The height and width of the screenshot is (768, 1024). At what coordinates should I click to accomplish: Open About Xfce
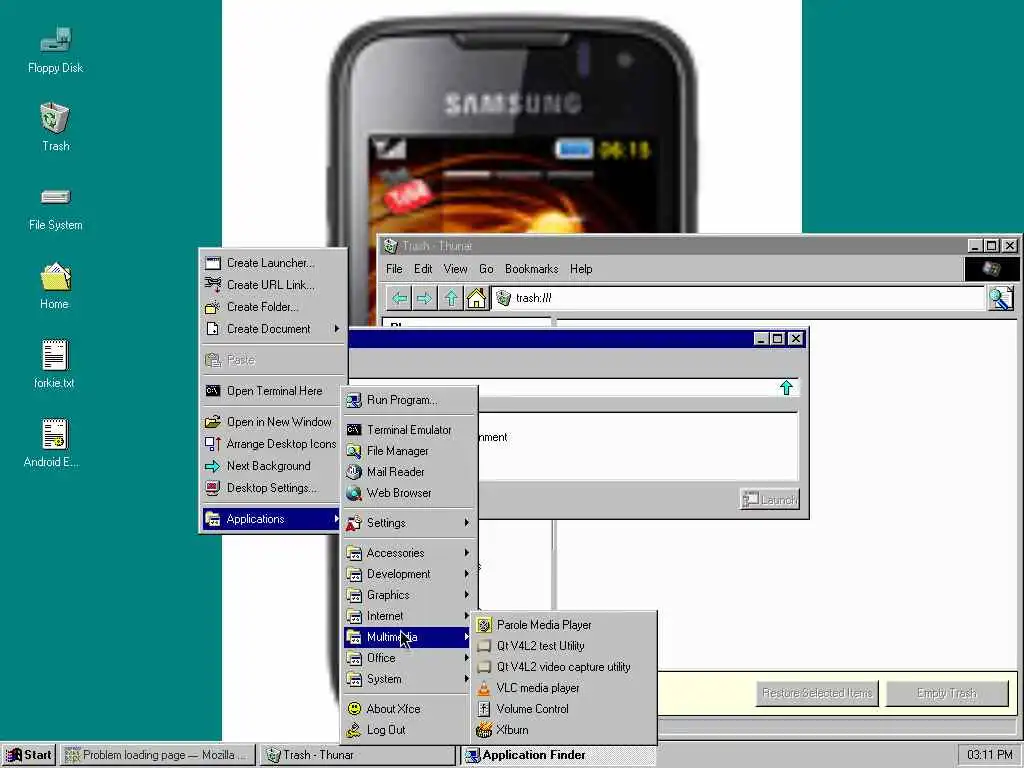tap(409, 709)
